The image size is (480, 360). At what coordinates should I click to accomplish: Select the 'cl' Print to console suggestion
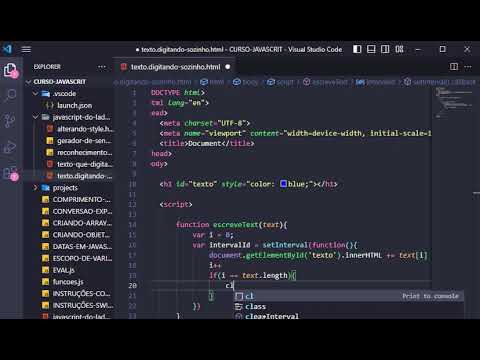(348, 296)
